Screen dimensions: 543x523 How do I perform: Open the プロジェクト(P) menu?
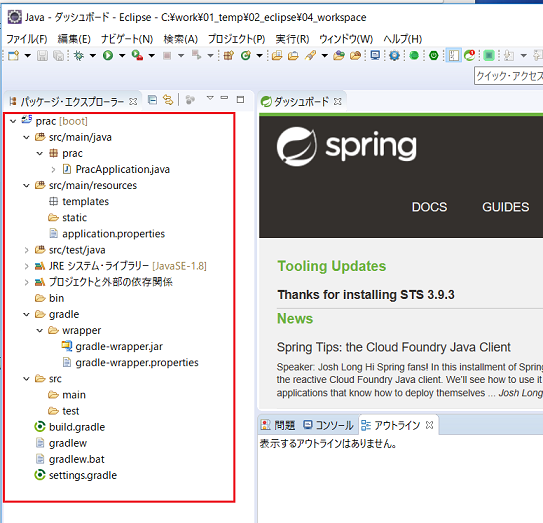click(x=237, y=39)
